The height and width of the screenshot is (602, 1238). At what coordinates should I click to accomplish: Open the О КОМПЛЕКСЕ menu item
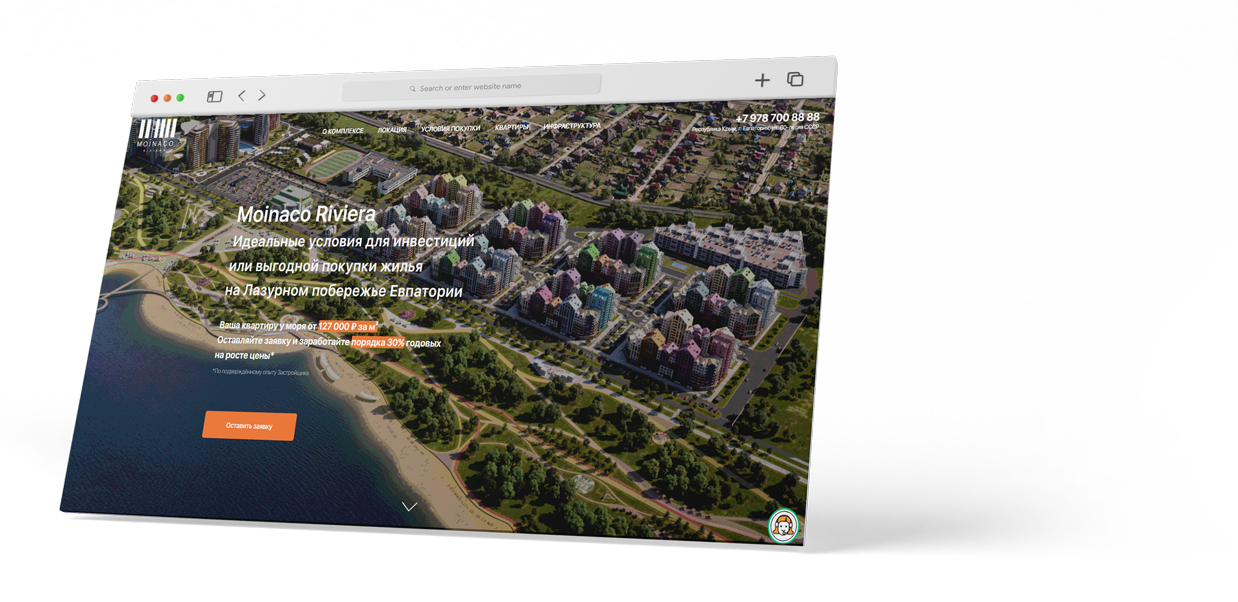343,131
